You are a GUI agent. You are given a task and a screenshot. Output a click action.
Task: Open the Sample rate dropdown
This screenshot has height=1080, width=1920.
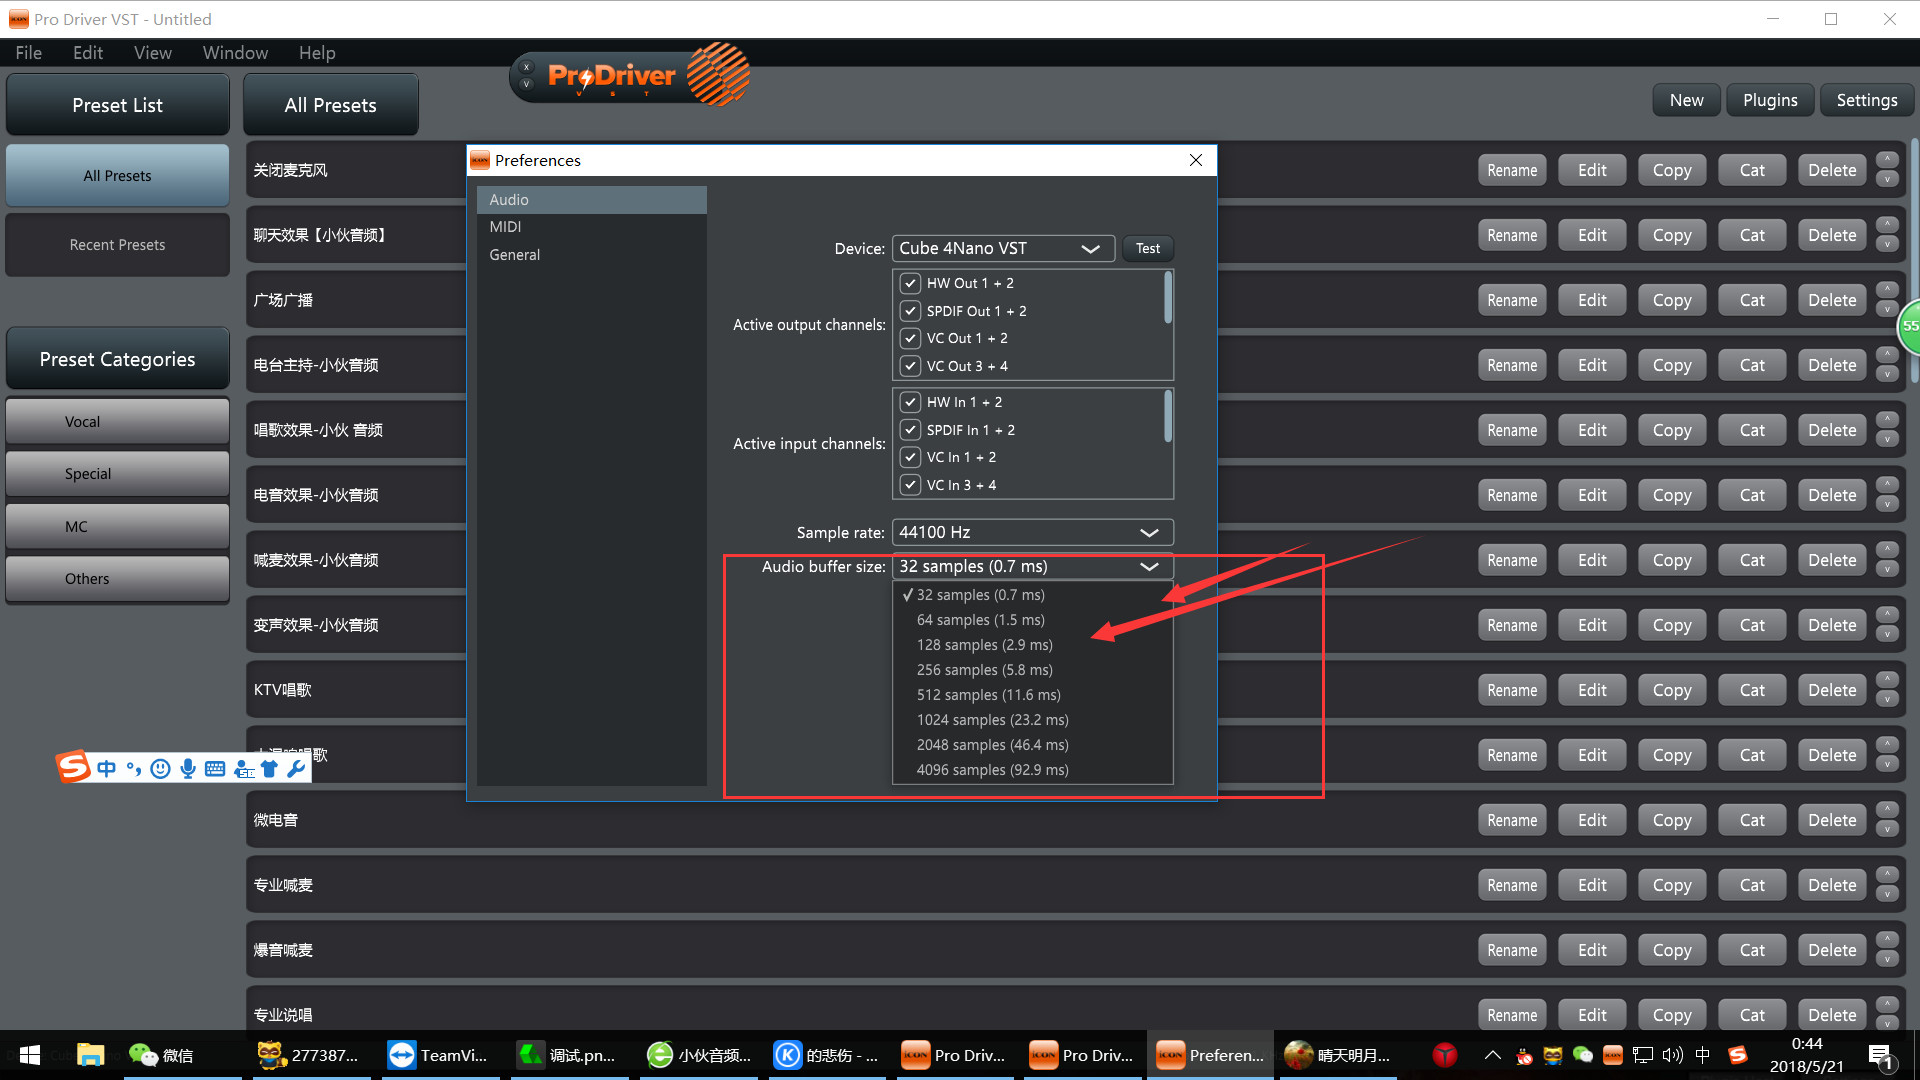(1033, 532)
